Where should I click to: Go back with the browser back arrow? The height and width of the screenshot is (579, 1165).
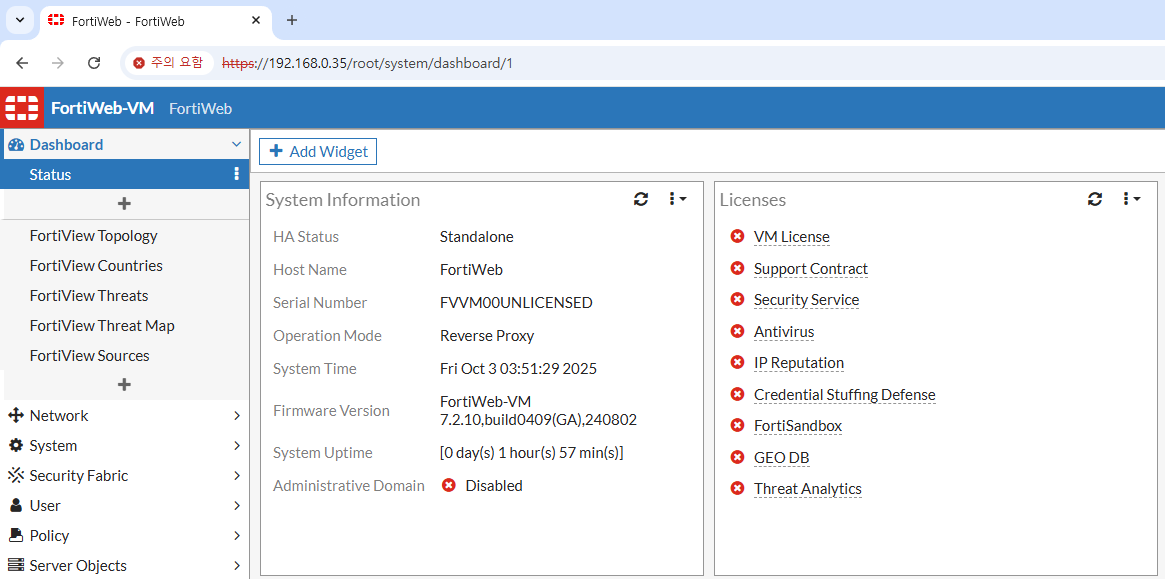22,63
